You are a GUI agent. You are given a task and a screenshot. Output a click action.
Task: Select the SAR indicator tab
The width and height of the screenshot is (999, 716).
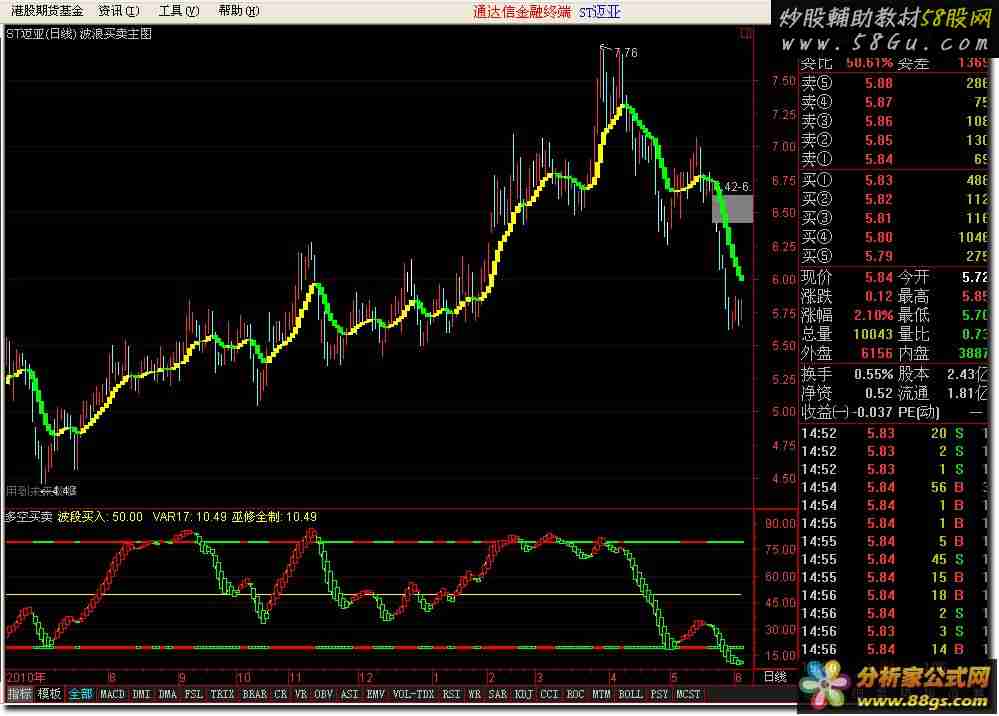(x=497, y=694)
